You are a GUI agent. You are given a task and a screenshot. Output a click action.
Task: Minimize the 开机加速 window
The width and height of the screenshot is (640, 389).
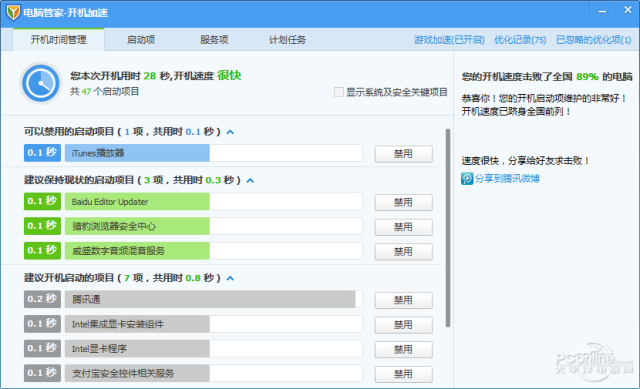[602, 11]
